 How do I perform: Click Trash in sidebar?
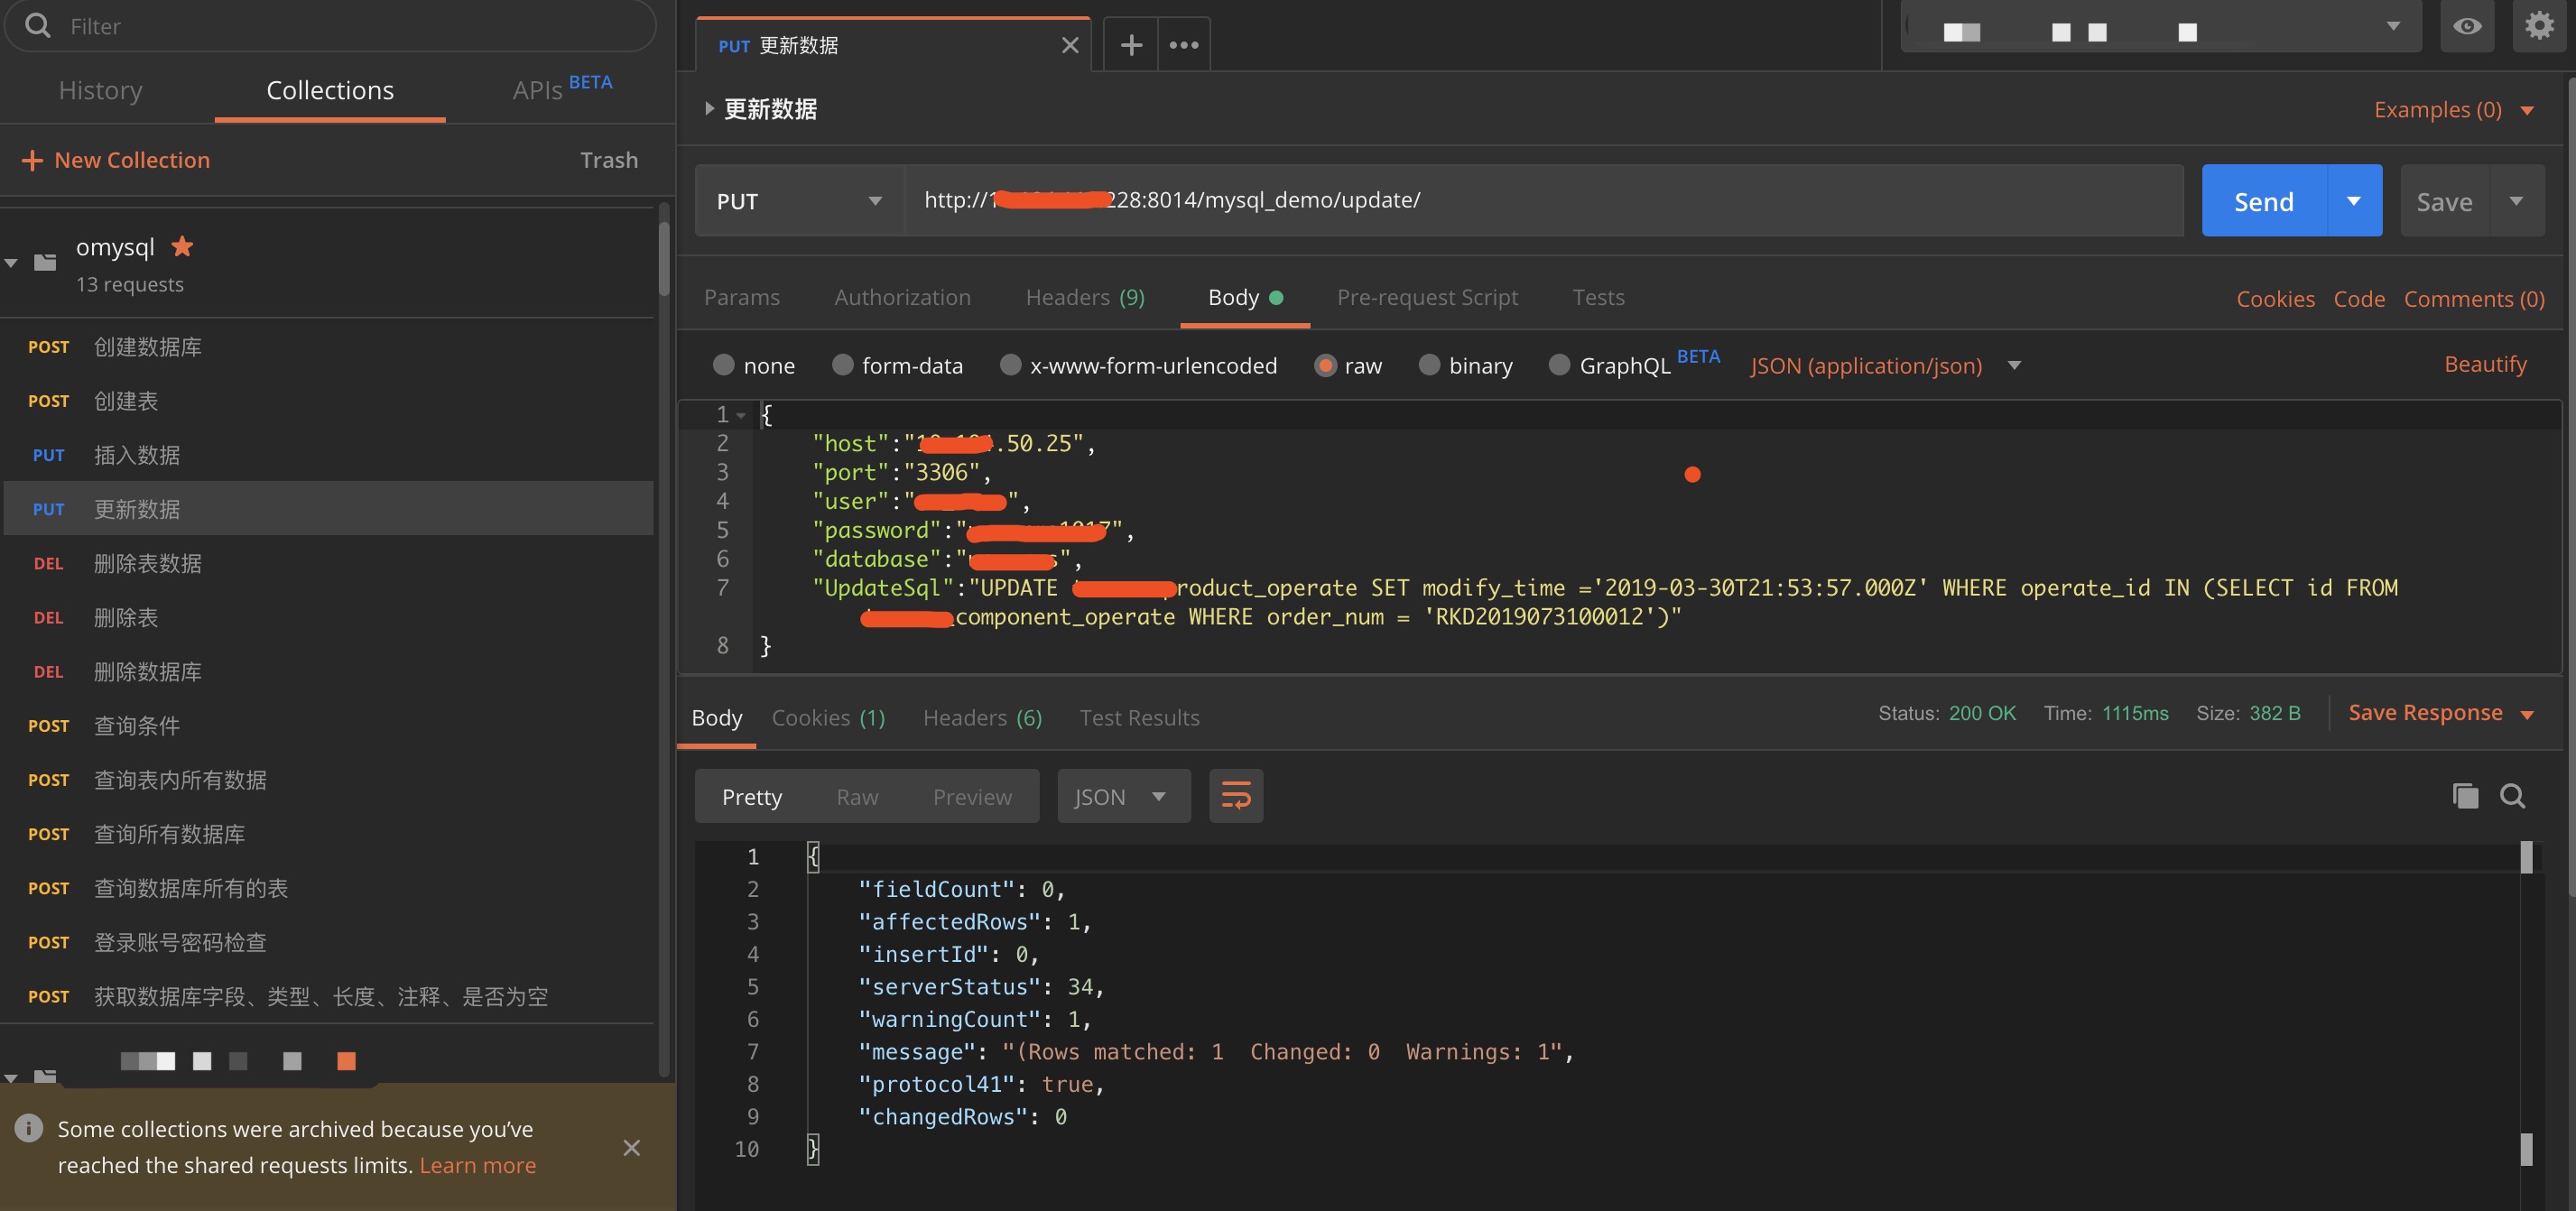(x=609, y=160)
